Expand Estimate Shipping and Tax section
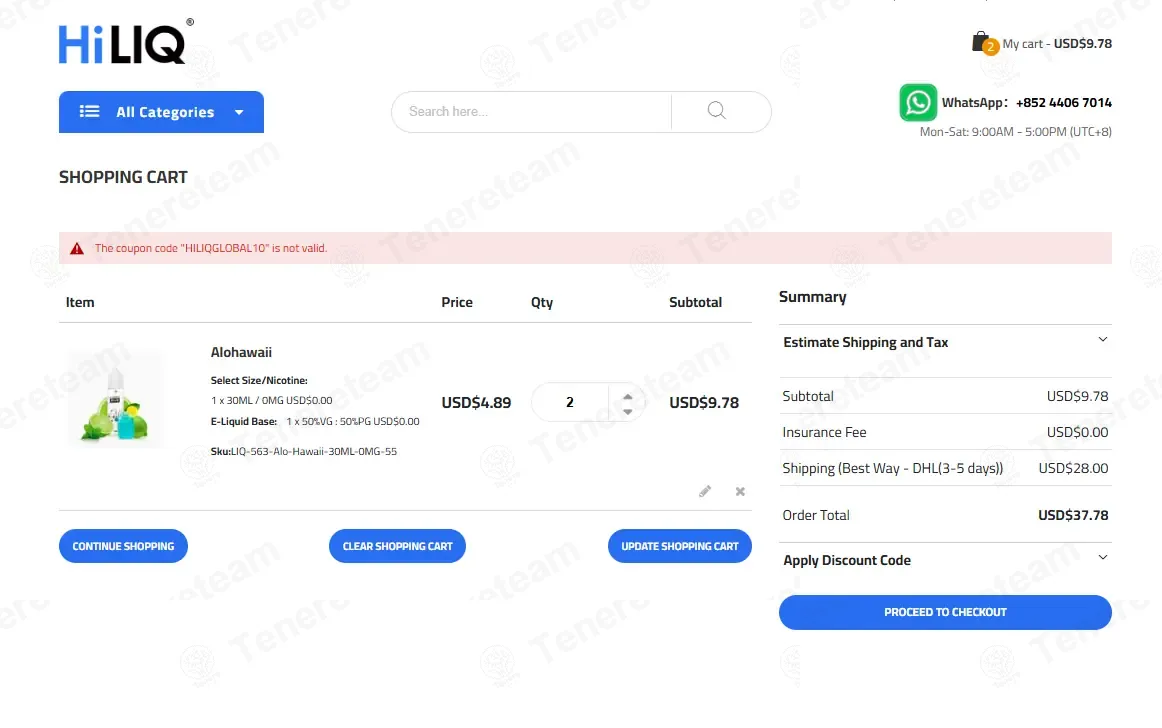This screenshot has height=728, width=1162. click(x=945, y=343)
